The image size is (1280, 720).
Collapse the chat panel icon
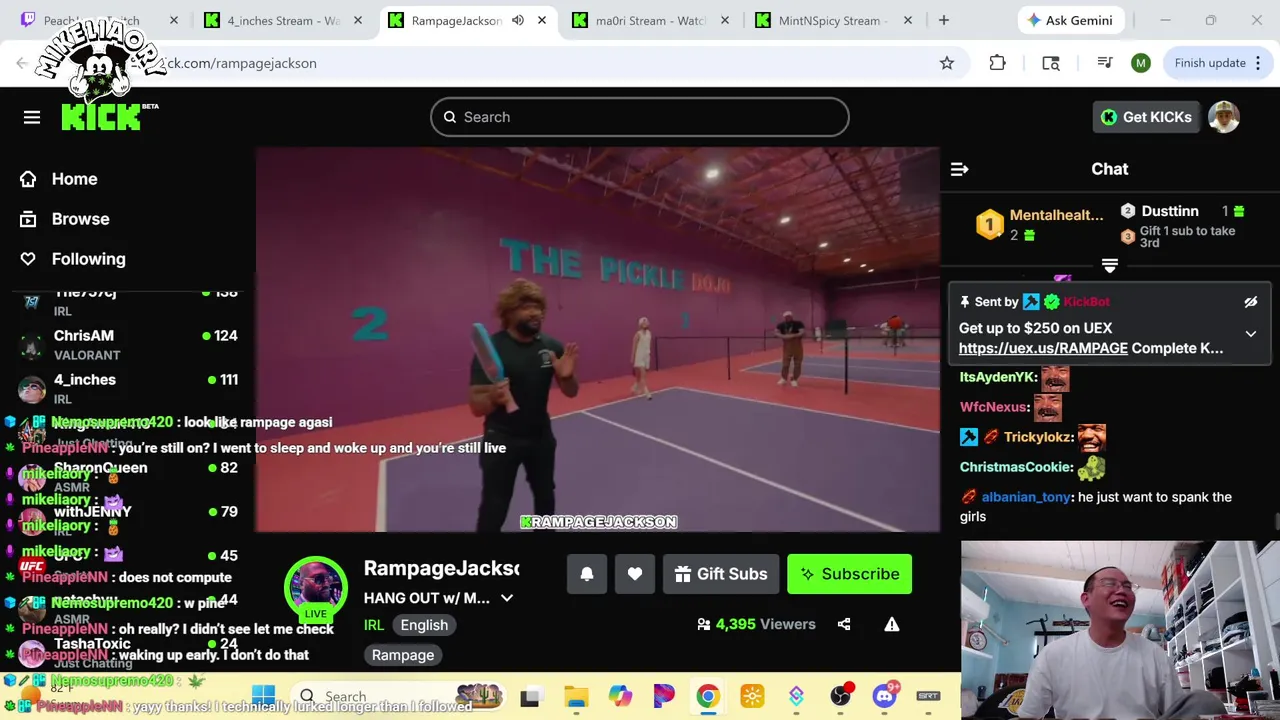pyautogui.click(x=959, y=169)
